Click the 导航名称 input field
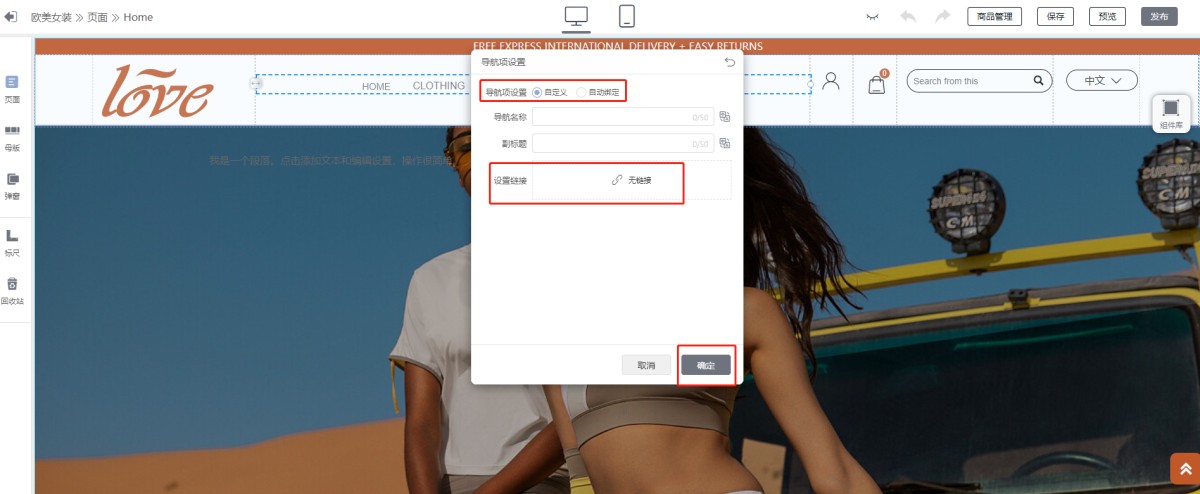This screenshot has width=1200, height=494. tap(622, 117)
